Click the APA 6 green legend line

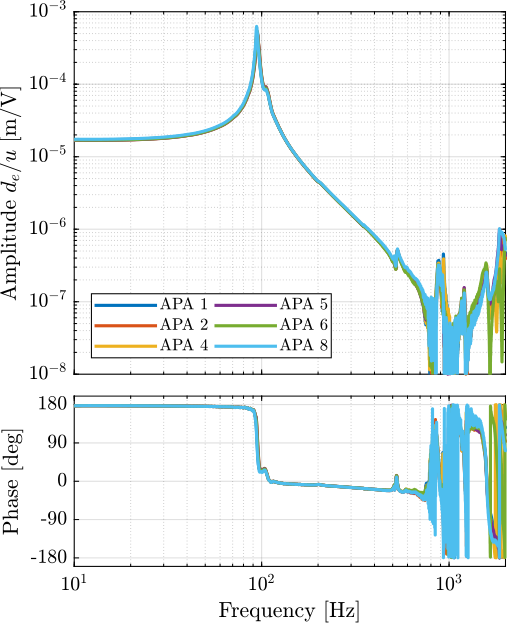(246, 326)
